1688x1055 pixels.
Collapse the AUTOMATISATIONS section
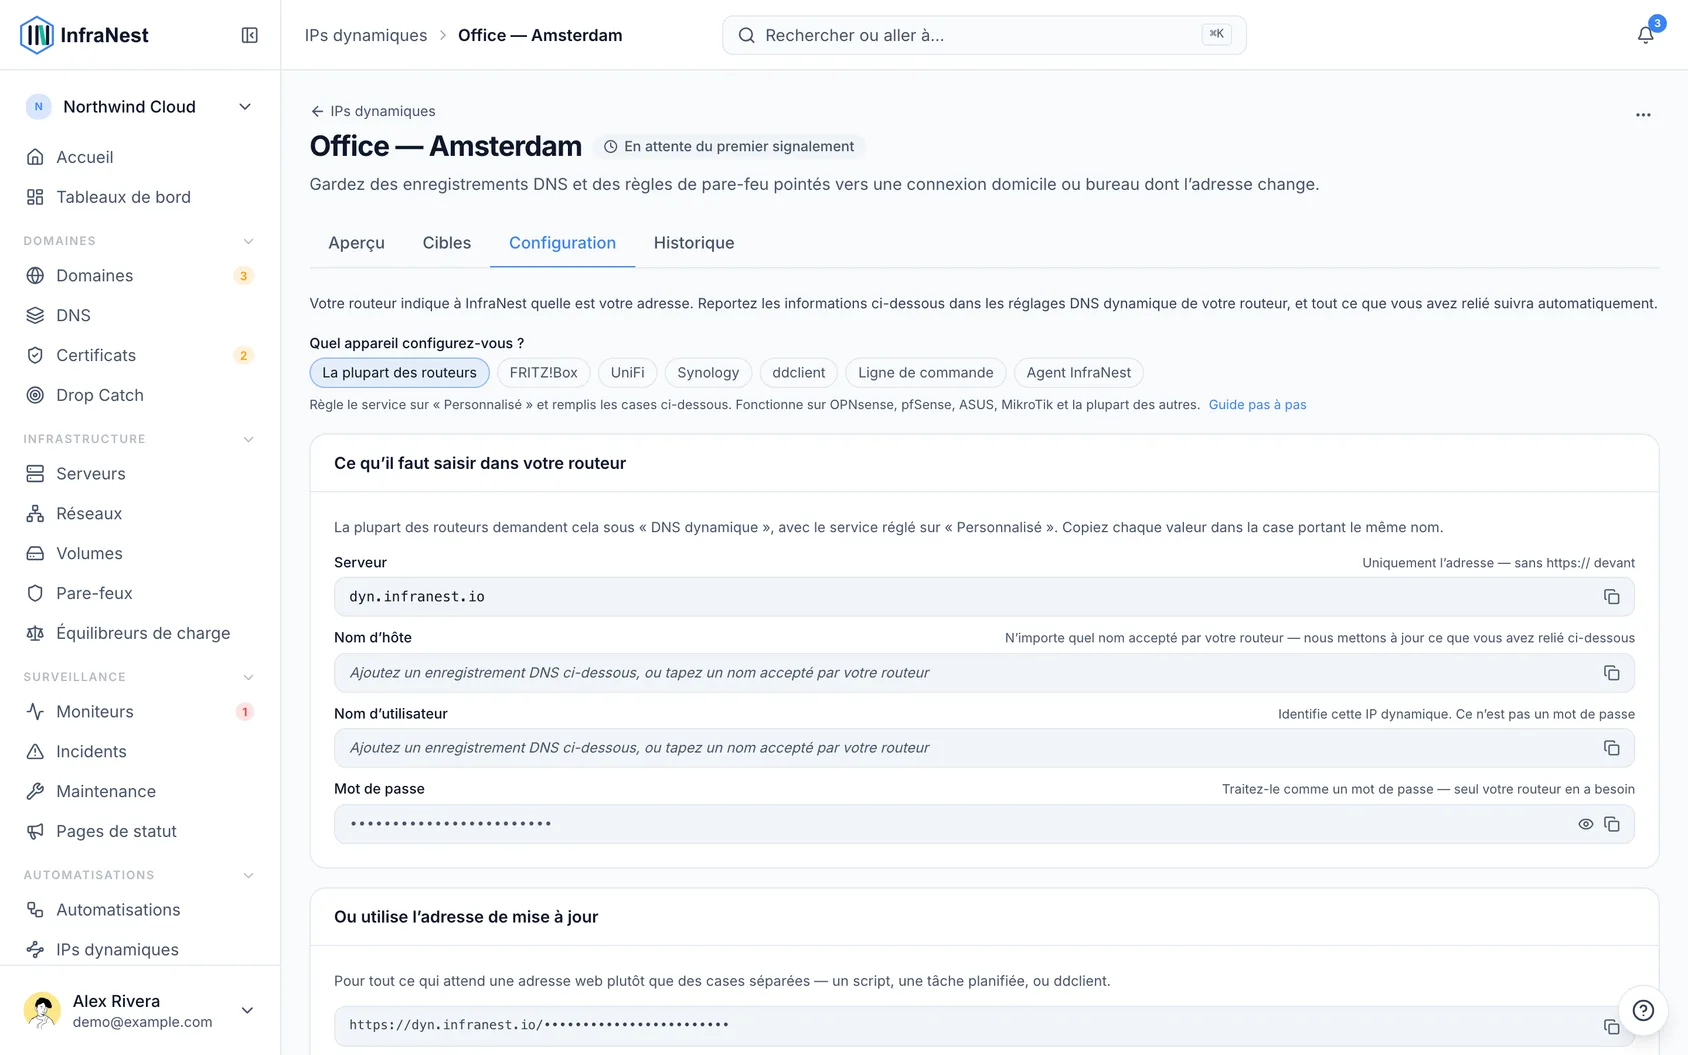click(x=249, y=875)
